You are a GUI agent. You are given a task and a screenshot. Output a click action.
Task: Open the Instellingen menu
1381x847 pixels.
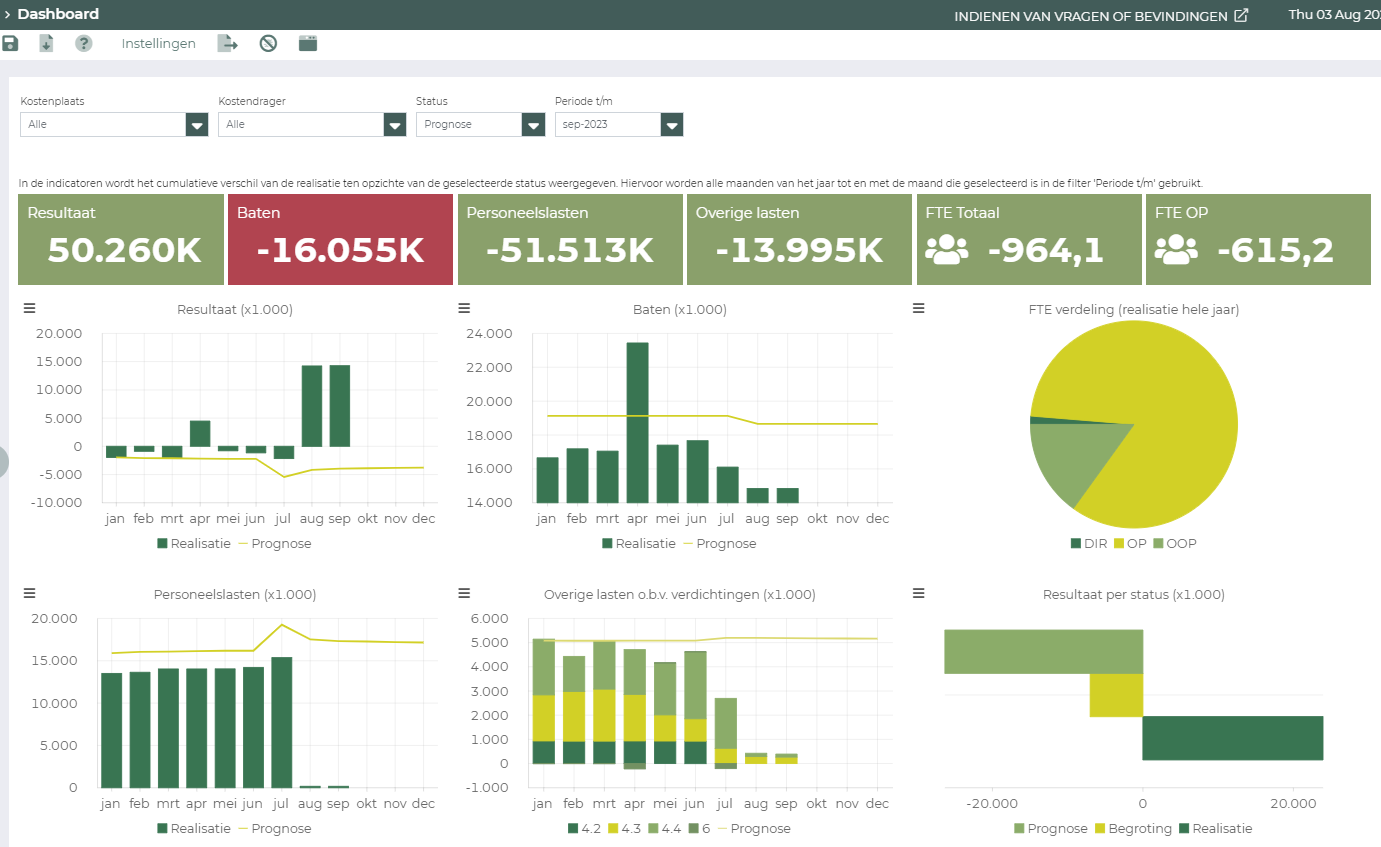click(x=158, y=43)
